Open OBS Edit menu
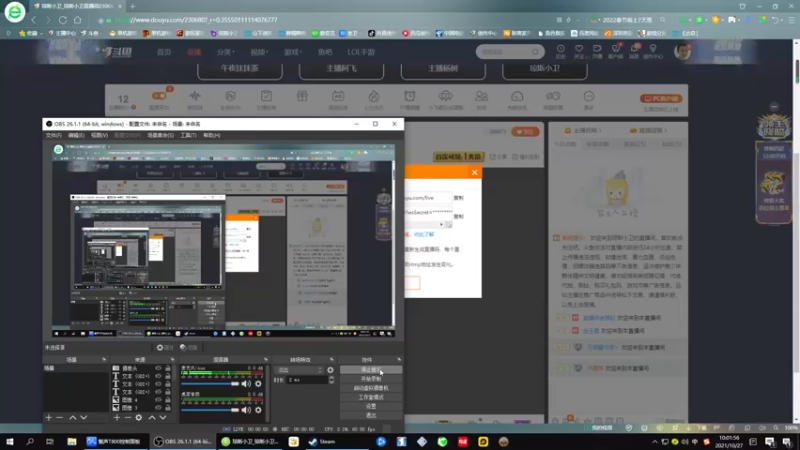This screenshot has height=450, width=800. coord(76,135)
